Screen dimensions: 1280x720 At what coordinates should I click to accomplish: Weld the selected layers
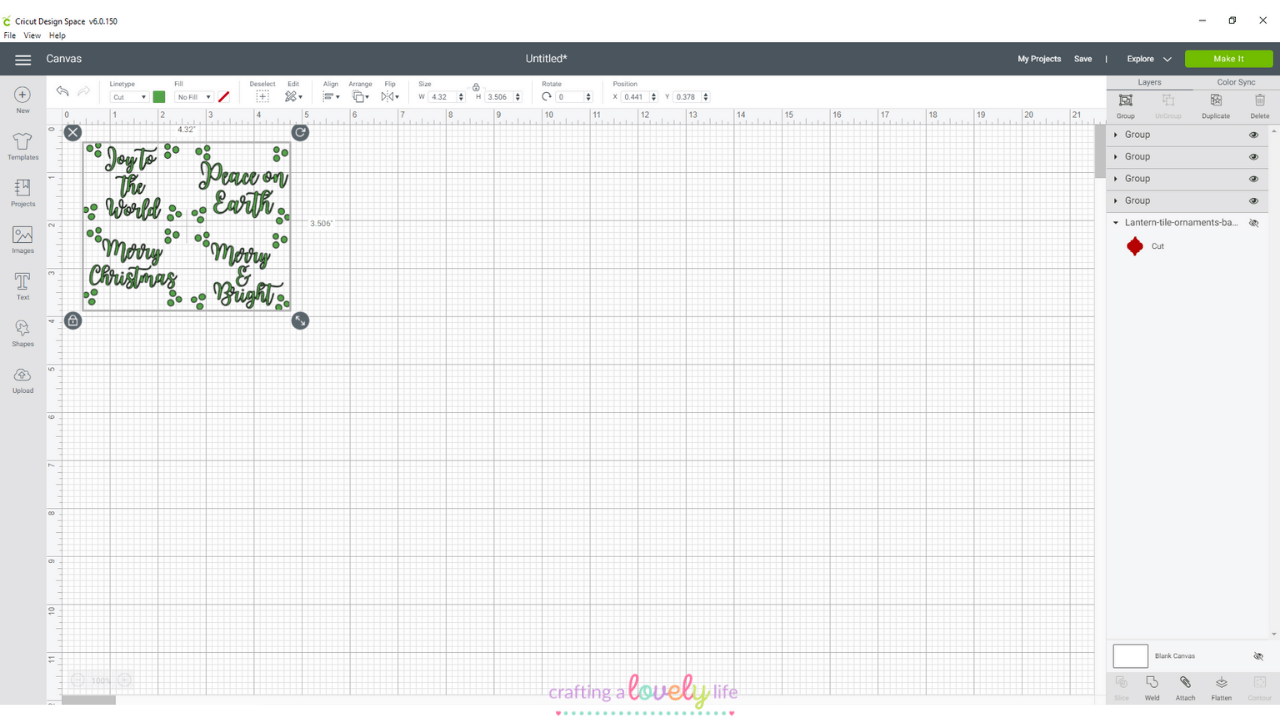pyautogui.click(x=1152, y=688)
